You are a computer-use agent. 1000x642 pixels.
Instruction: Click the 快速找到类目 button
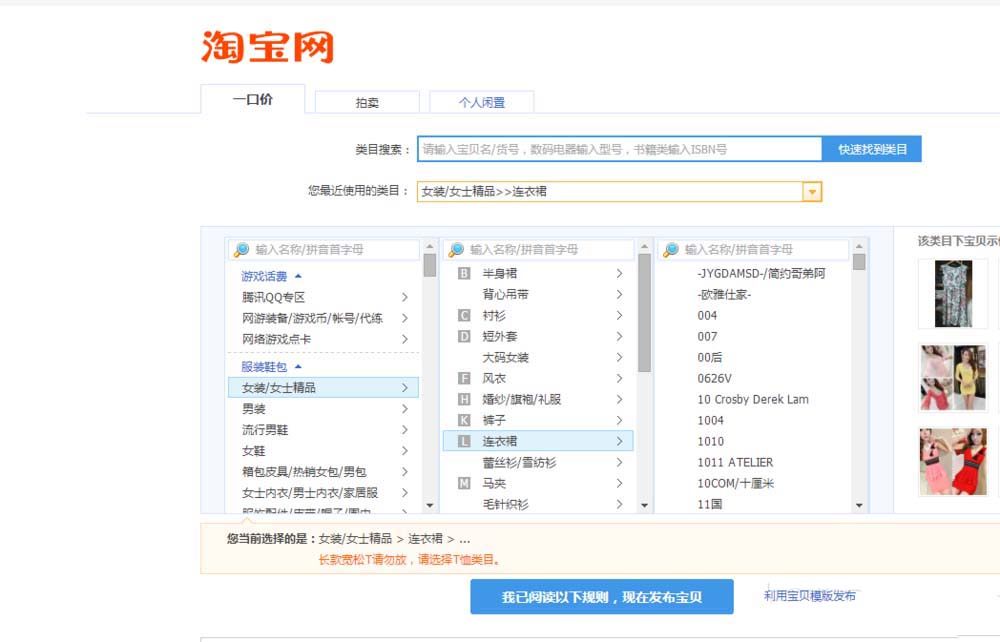tap(872, 149)
